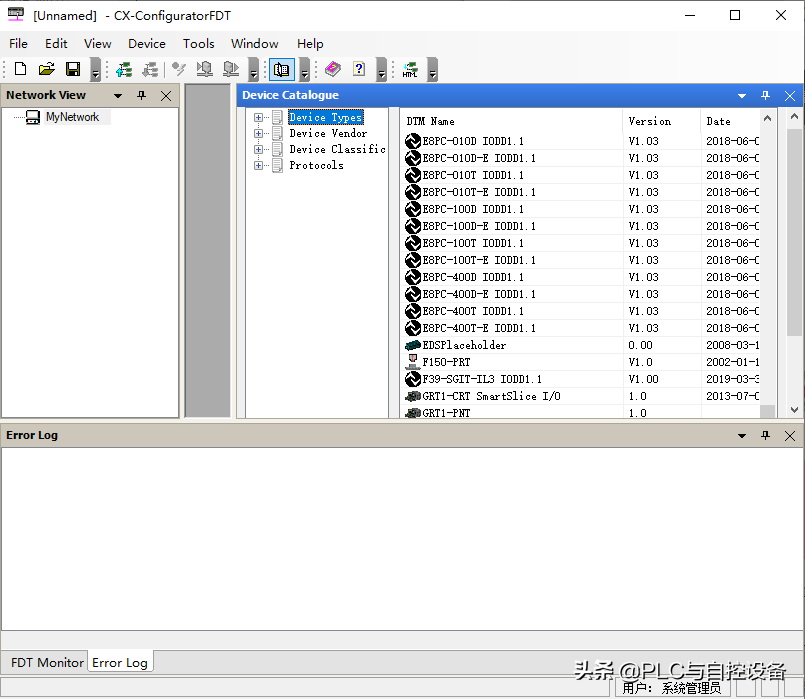Click the Open folder toolbar icon

tap(46, 69)
